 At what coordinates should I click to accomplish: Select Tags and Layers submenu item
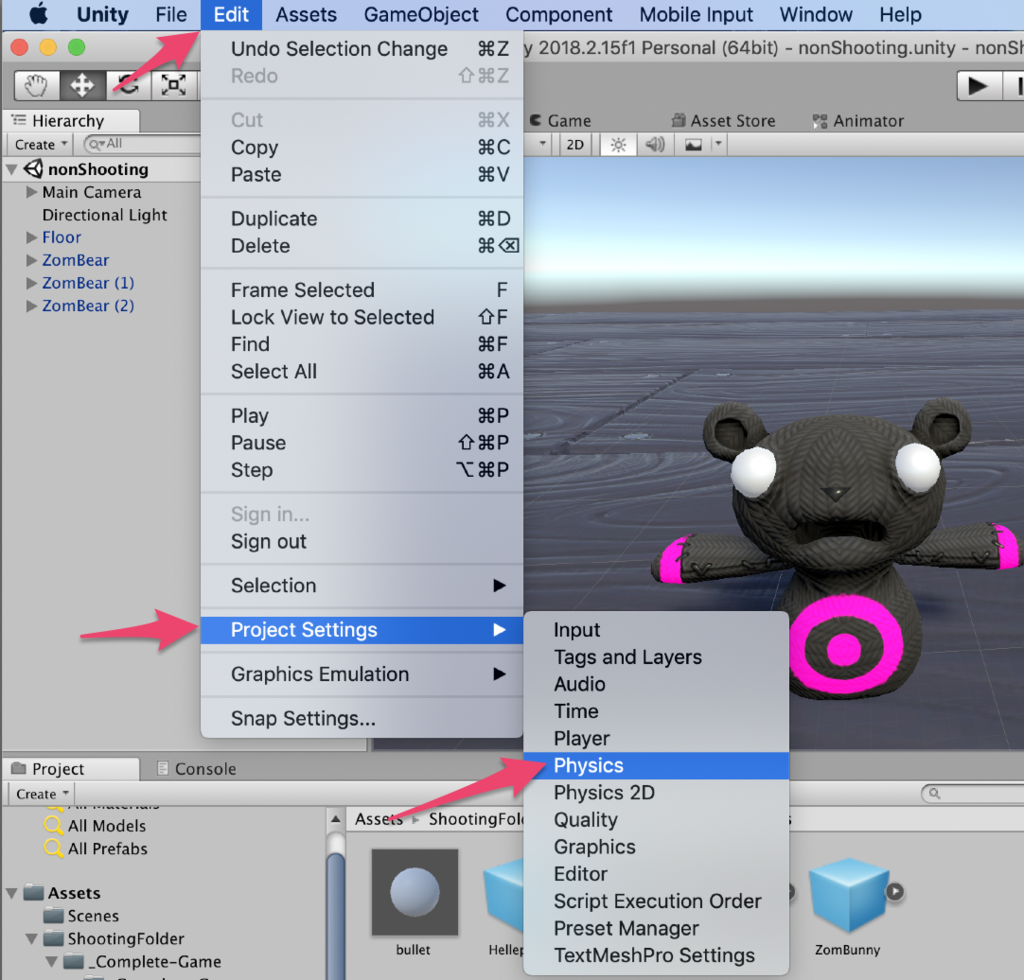click(x=656, y=657)
